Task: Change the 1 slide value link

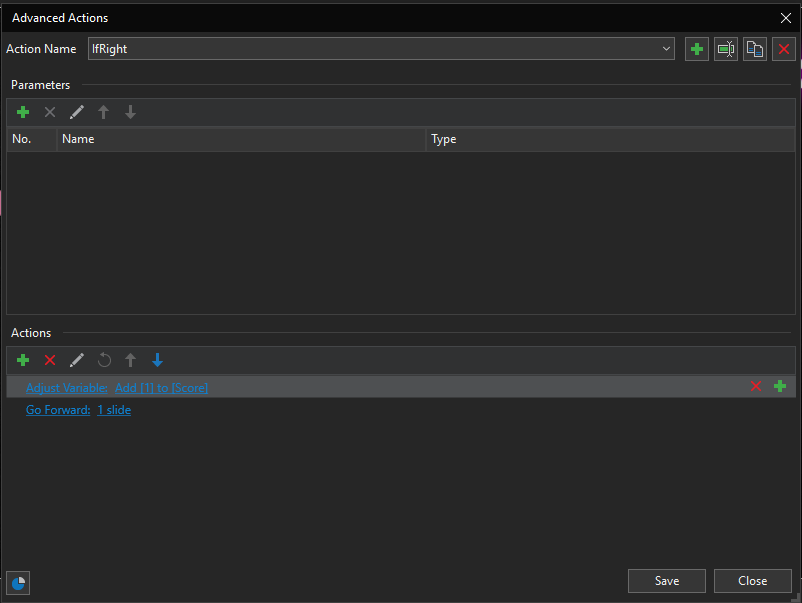Action: pyautogui.click(x=114, y=410)
